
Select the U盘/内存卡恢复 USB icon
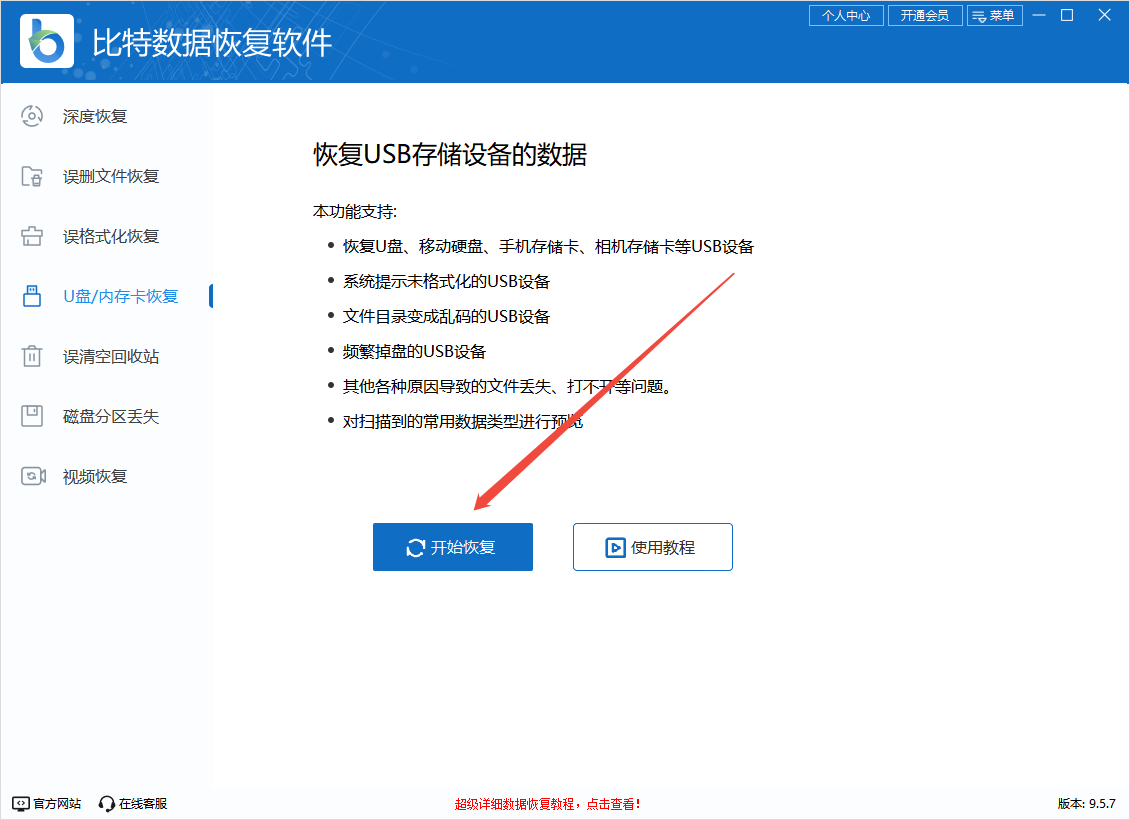[x=32, y=296]
